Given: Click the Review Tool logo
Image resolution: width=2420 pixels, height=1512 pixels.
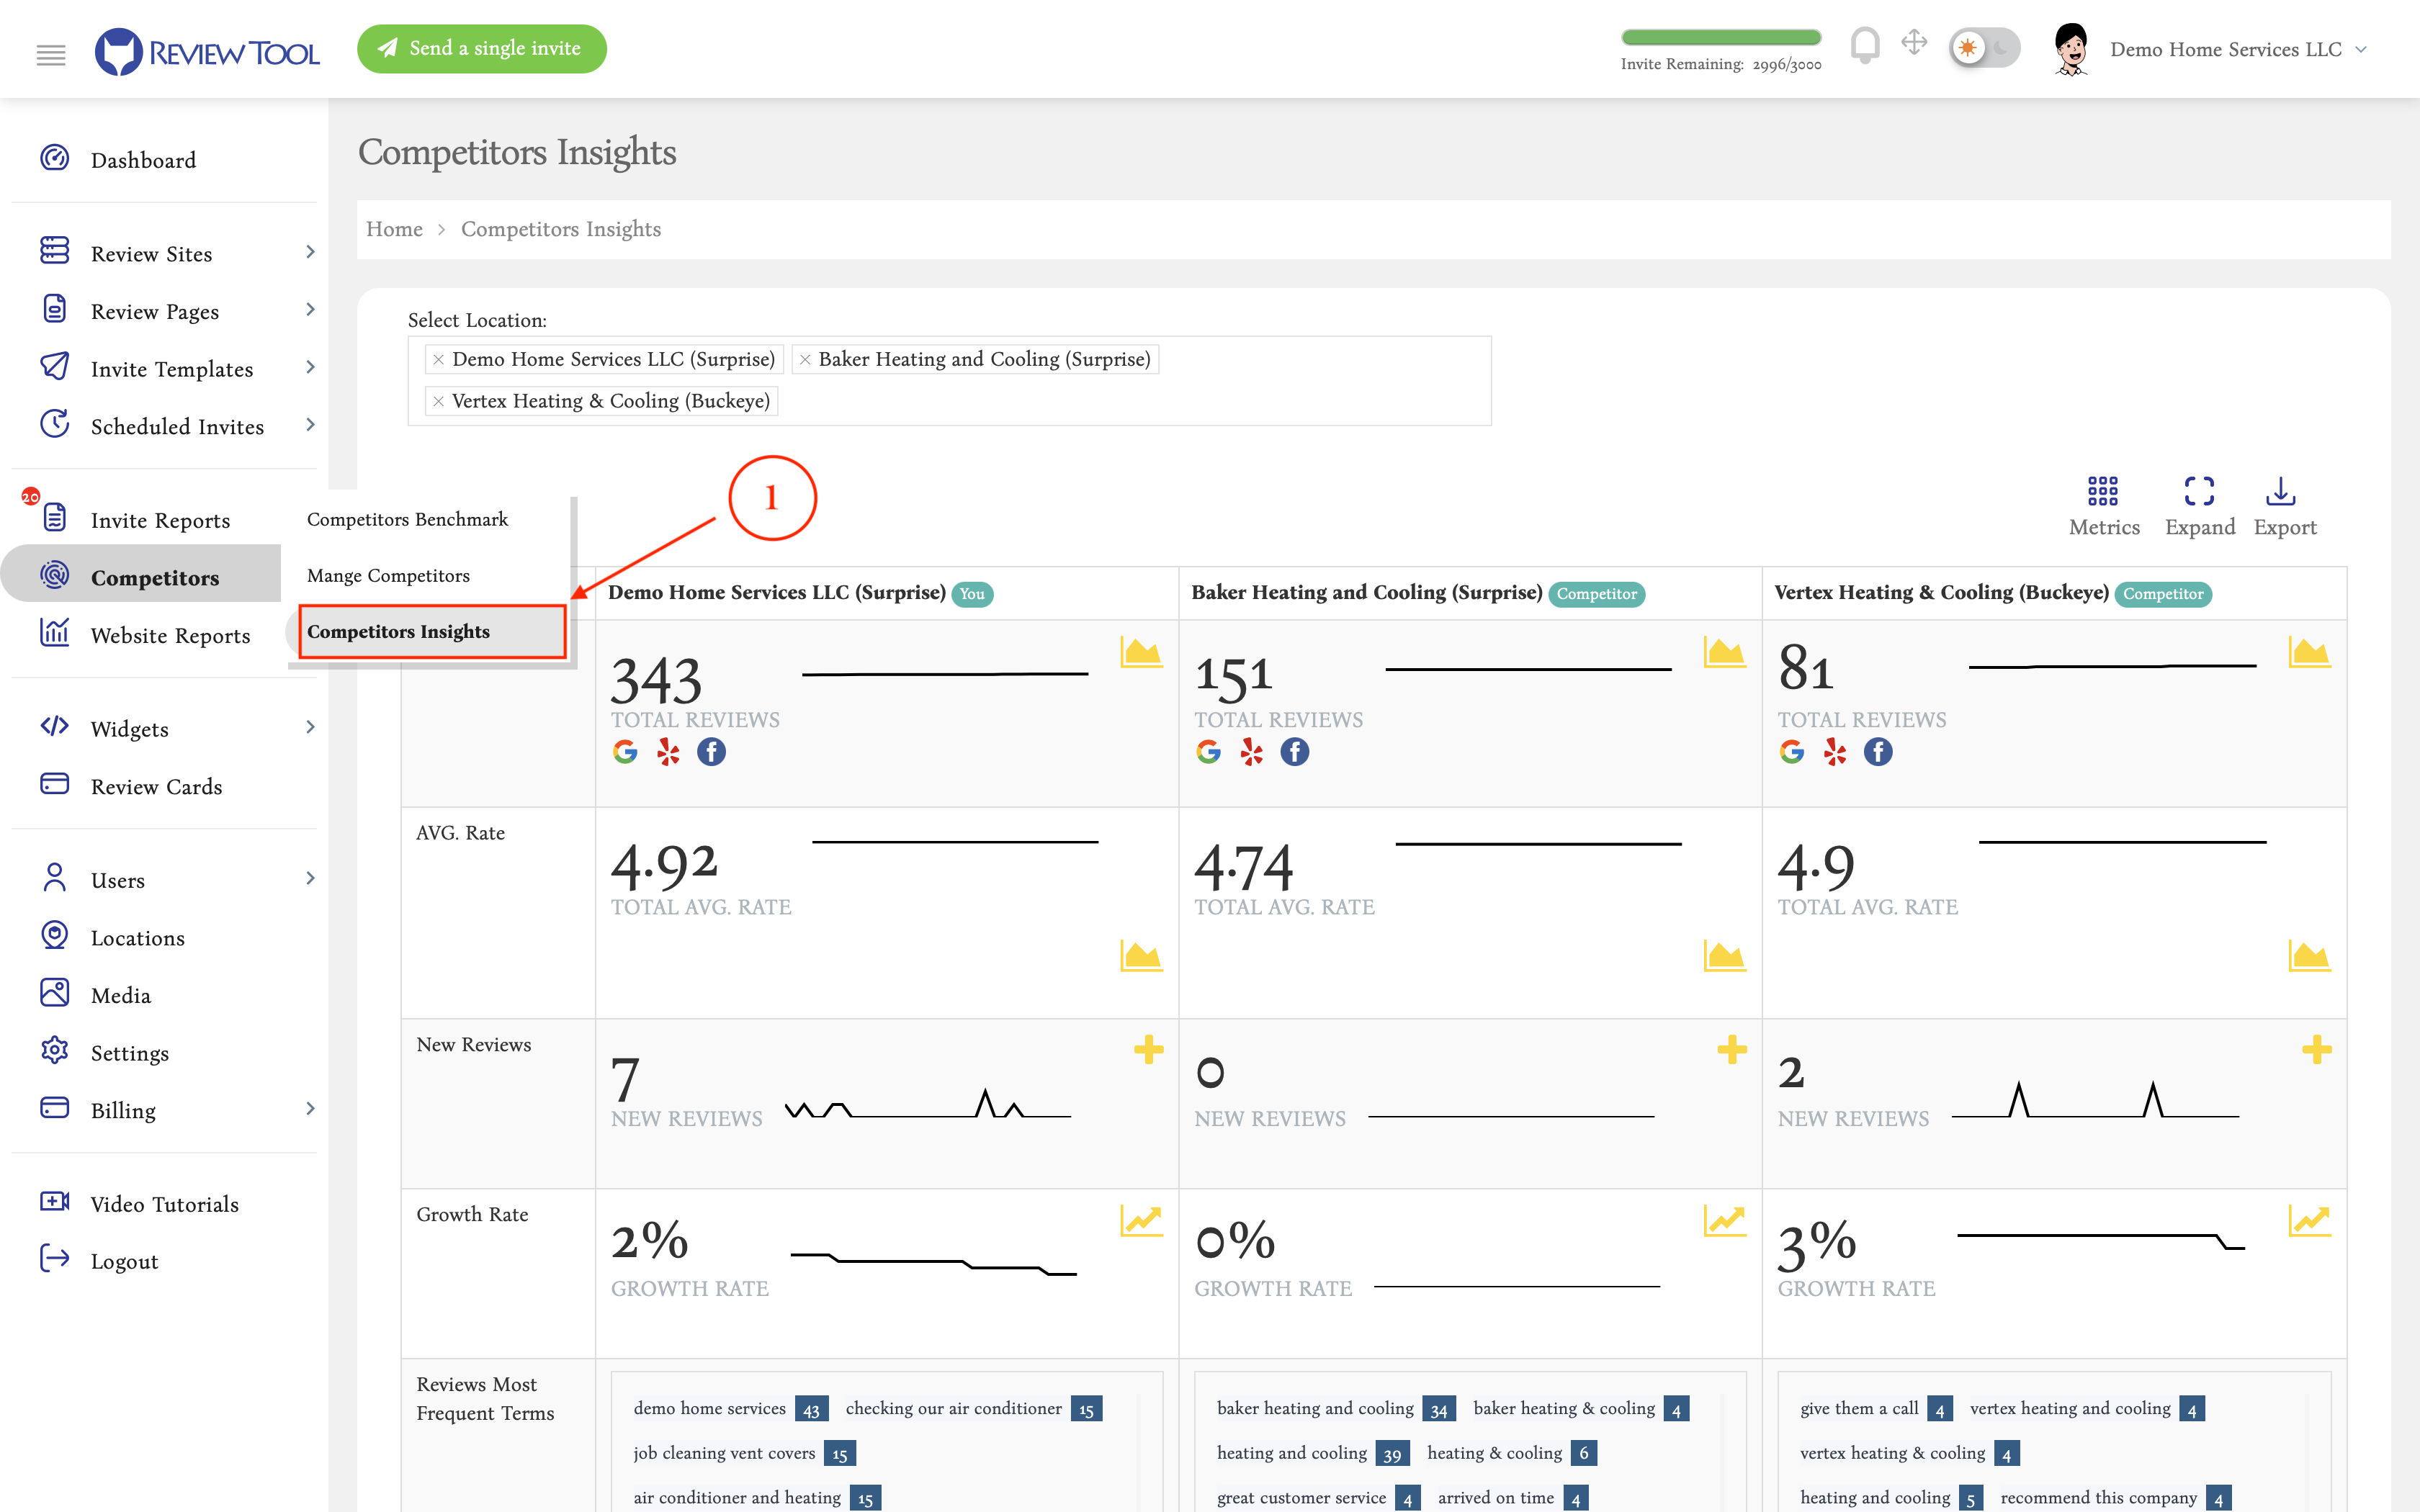Looking at the screenshot, I should pyautogui.click(x=207, y=51).
